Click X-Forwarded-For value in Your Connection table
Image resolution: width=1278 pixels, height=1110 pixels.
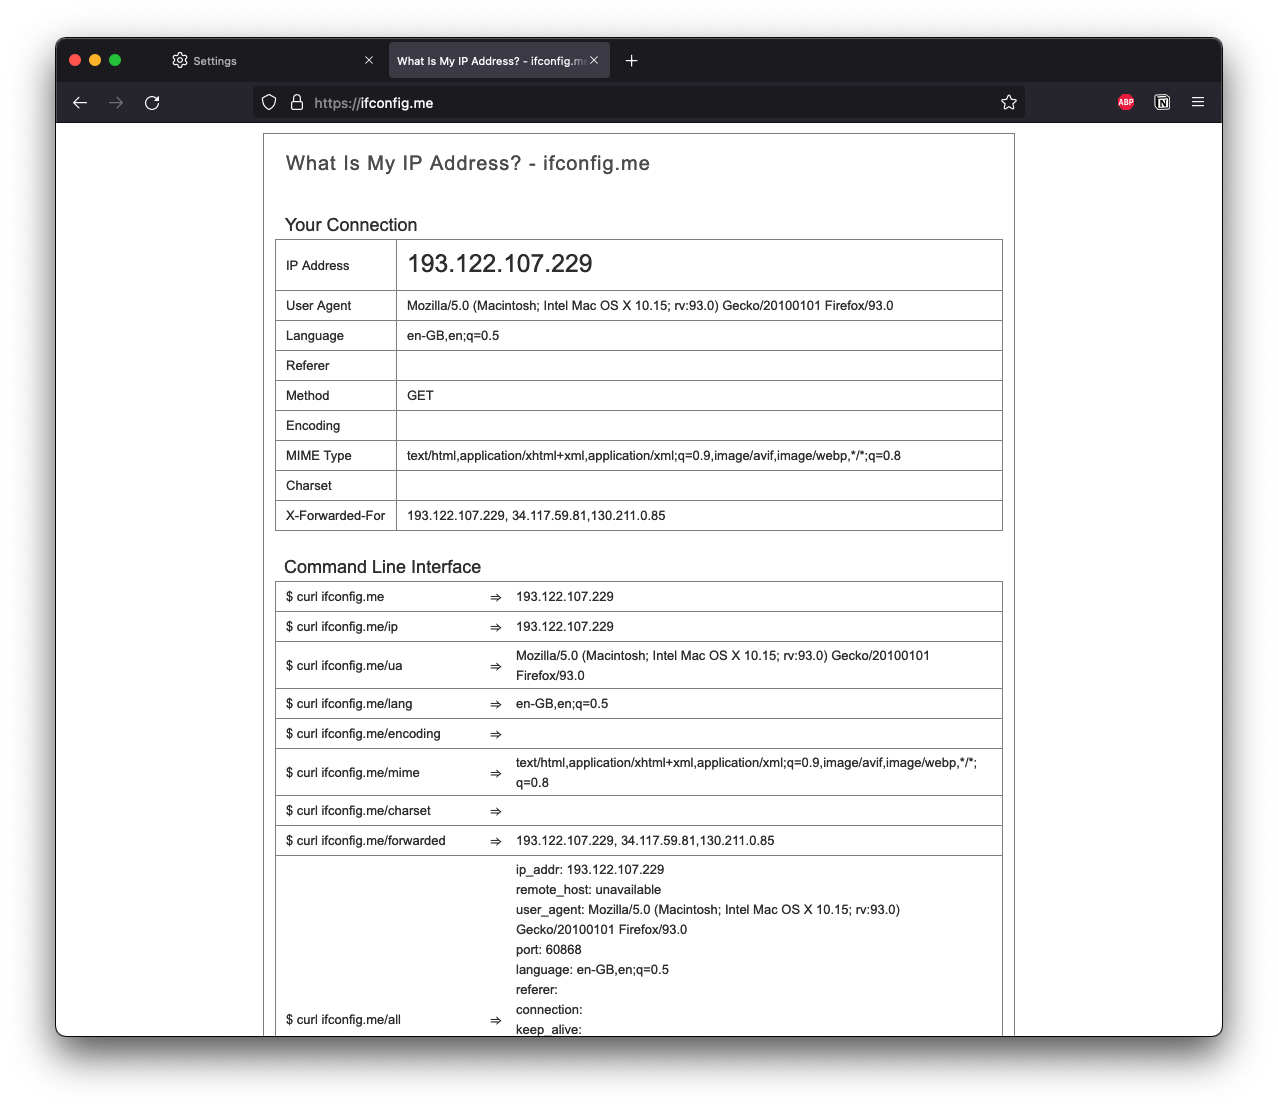tap(536, 516)
